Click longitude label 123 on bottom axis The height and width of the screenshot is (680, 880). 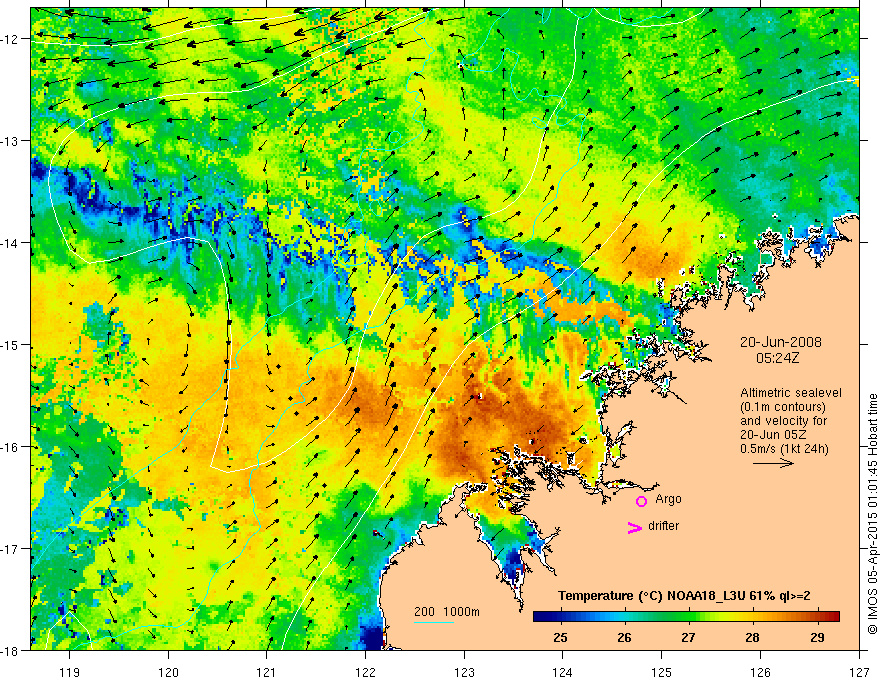tap(464, 672)
